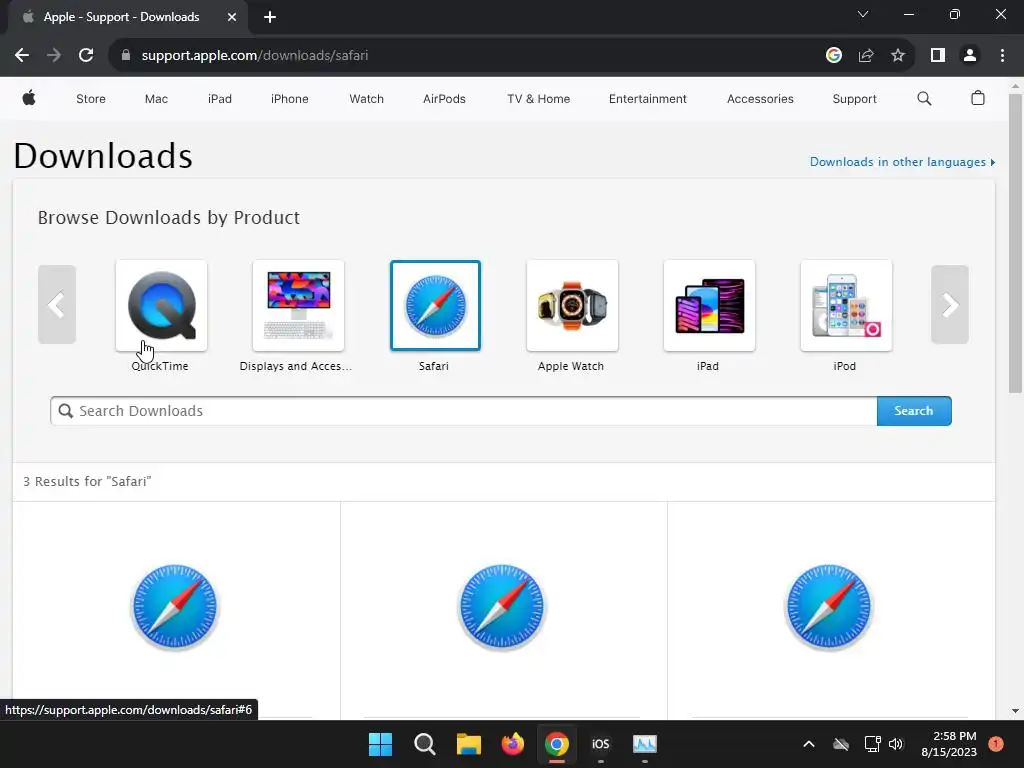The height and width of the screenshot is (768, 1024).
Task: Open the performance monitor taskbar app
Action: [645, 744]
